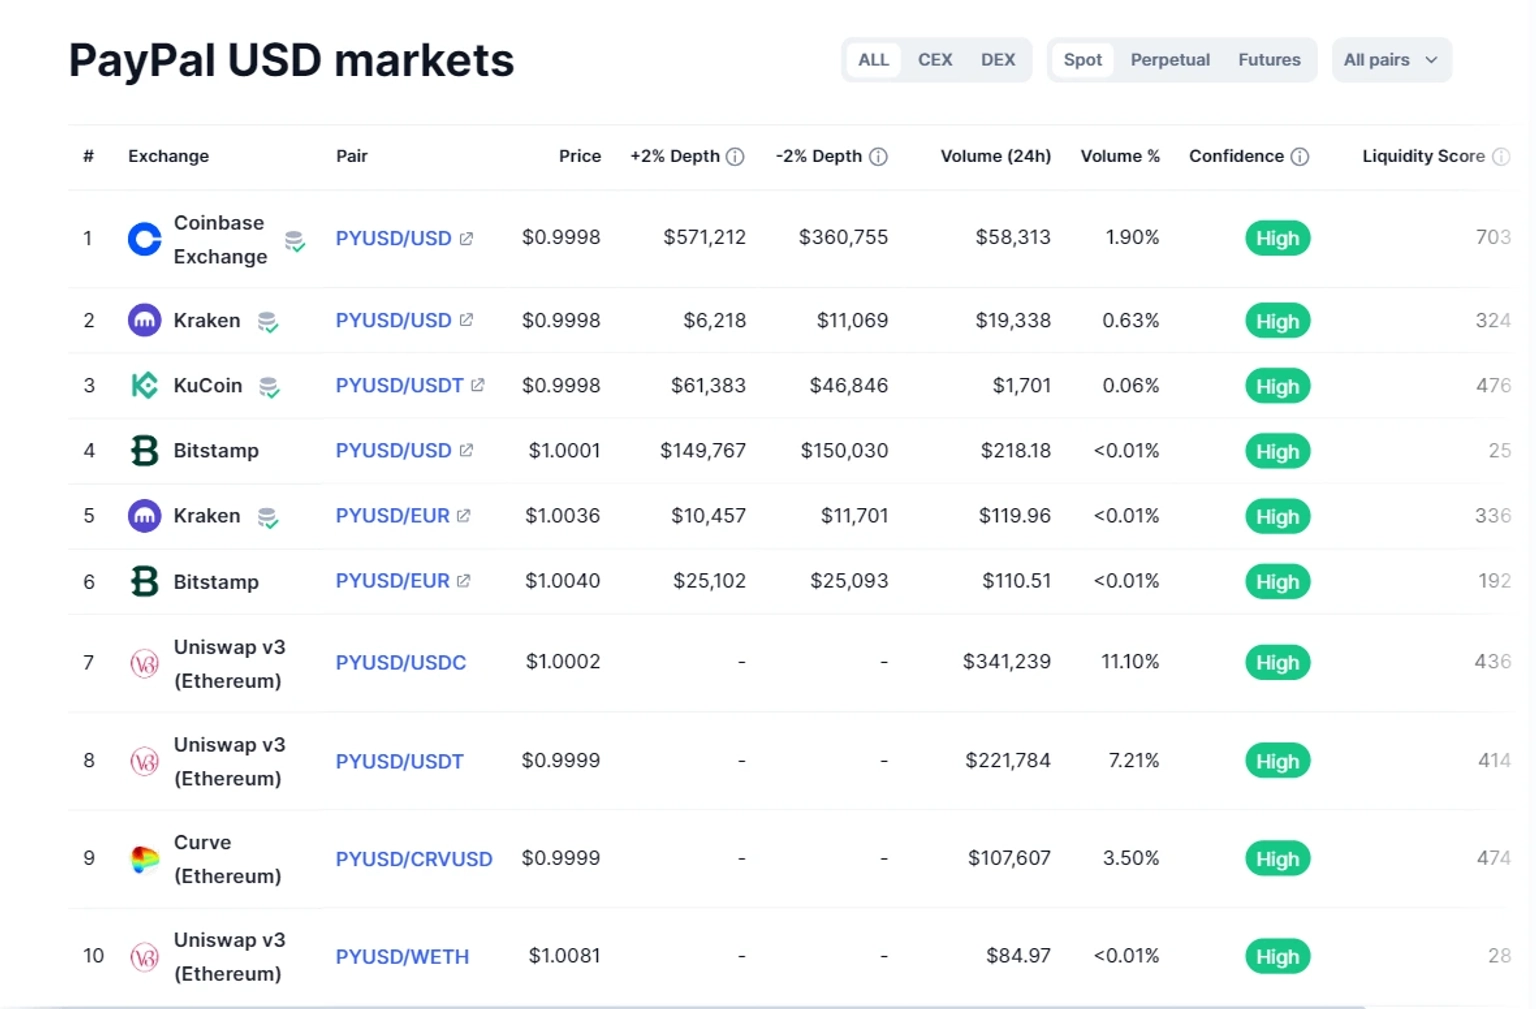This screenshot has height=1009, width=1536.
Task: Click the Kraken logo in the PYUSD/USD row
Action: click(x=145, y=321)
